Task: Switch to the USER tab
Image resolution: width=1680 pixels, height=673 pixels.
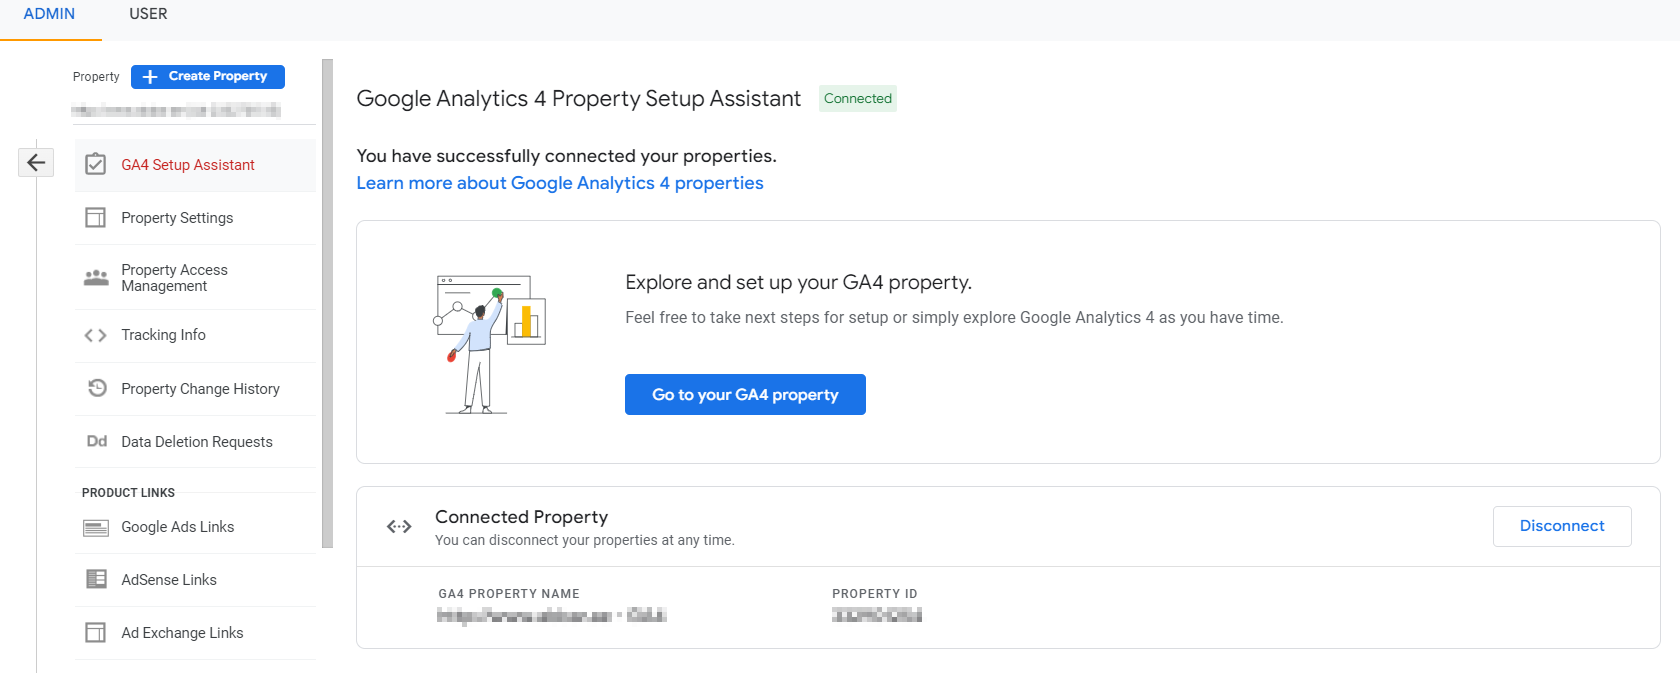Action: tap(148, 14)
